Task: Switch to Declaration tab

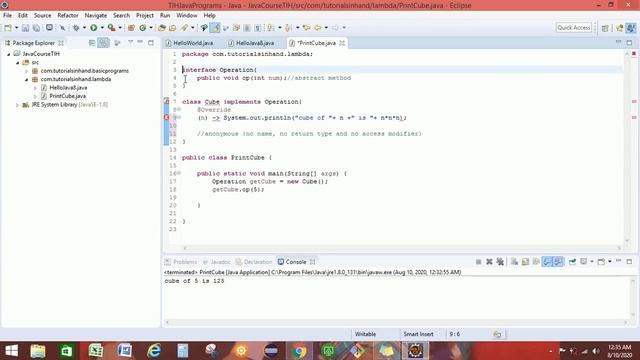Action: coord(254,262)
